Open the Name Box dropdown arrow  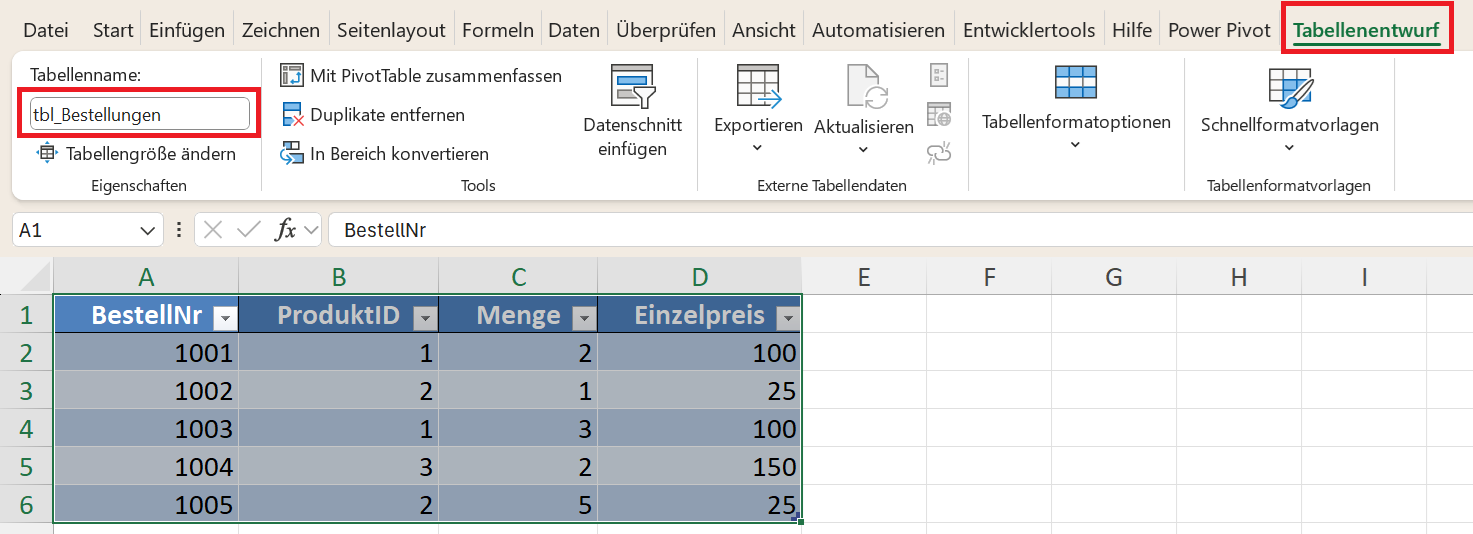(x=145, y=230)
